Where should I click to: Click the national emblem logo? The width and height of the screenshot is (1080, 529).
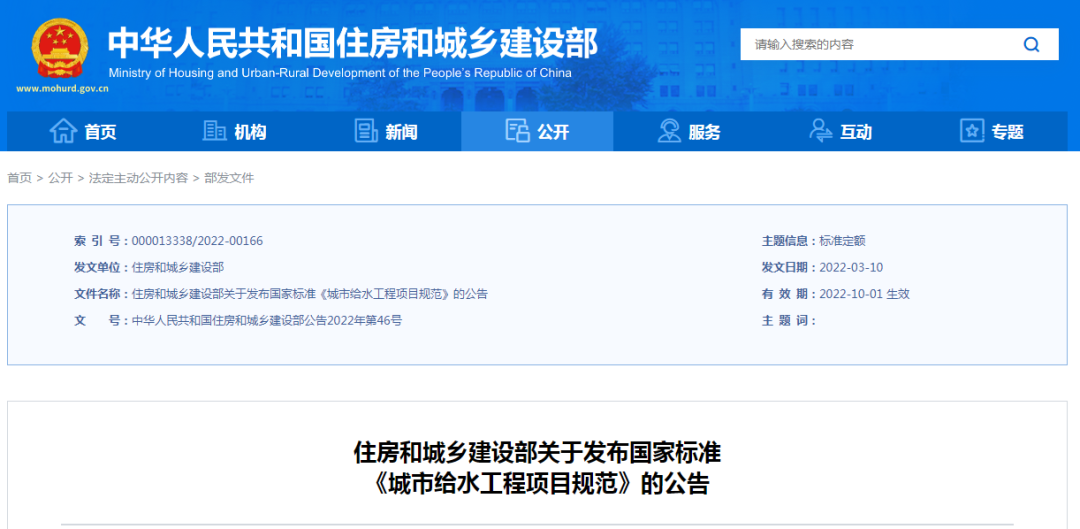[60, 48]
